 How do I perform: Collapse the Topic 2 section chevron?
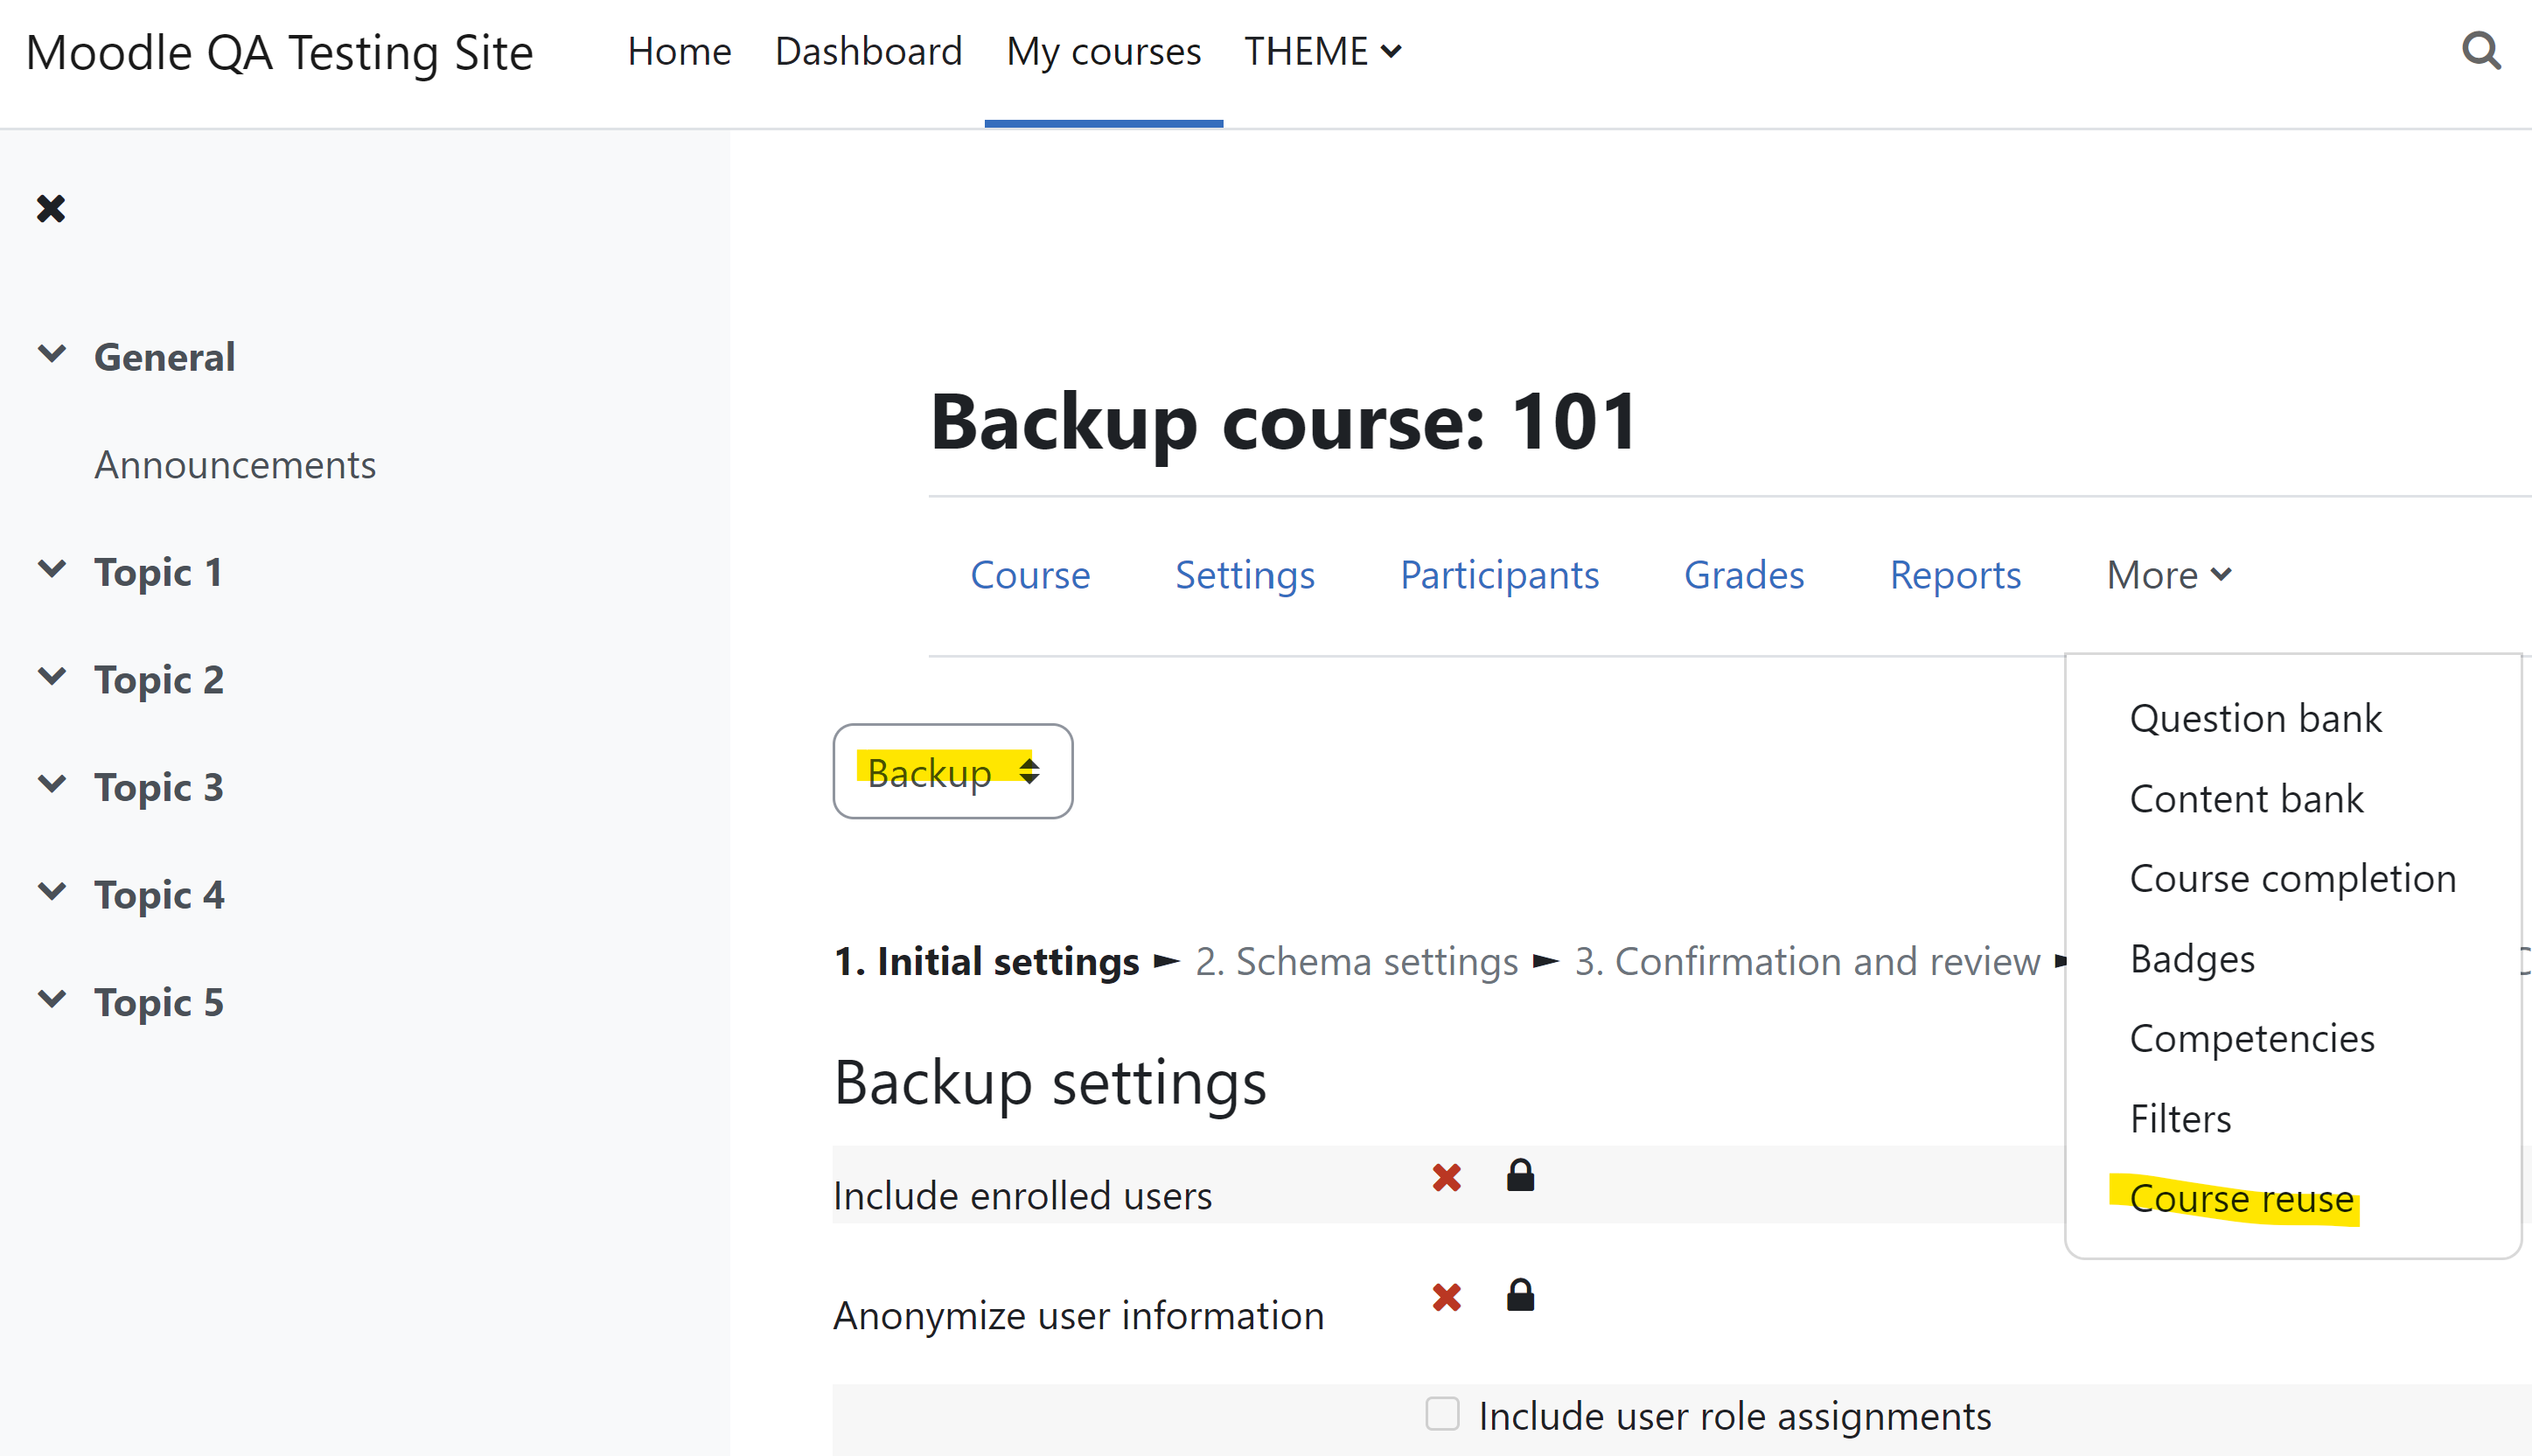[52, 677]
